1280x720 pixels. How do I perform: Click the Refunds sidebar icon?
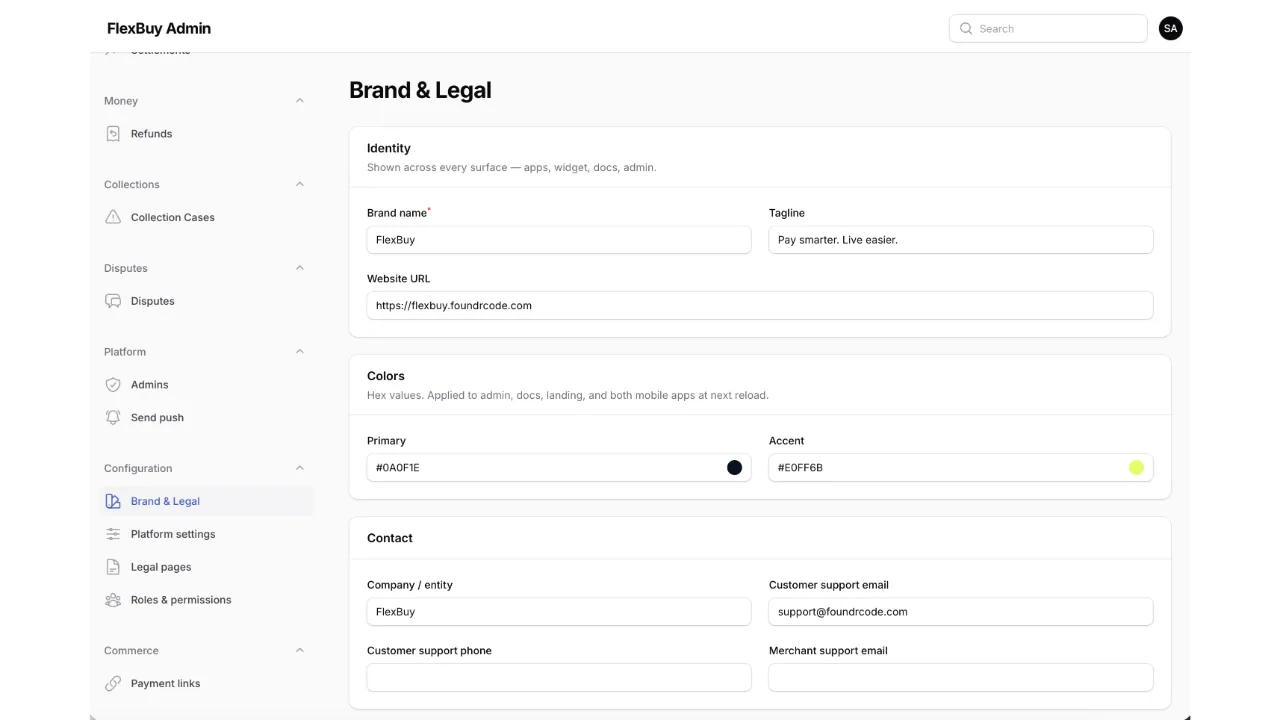coord(113,133)
